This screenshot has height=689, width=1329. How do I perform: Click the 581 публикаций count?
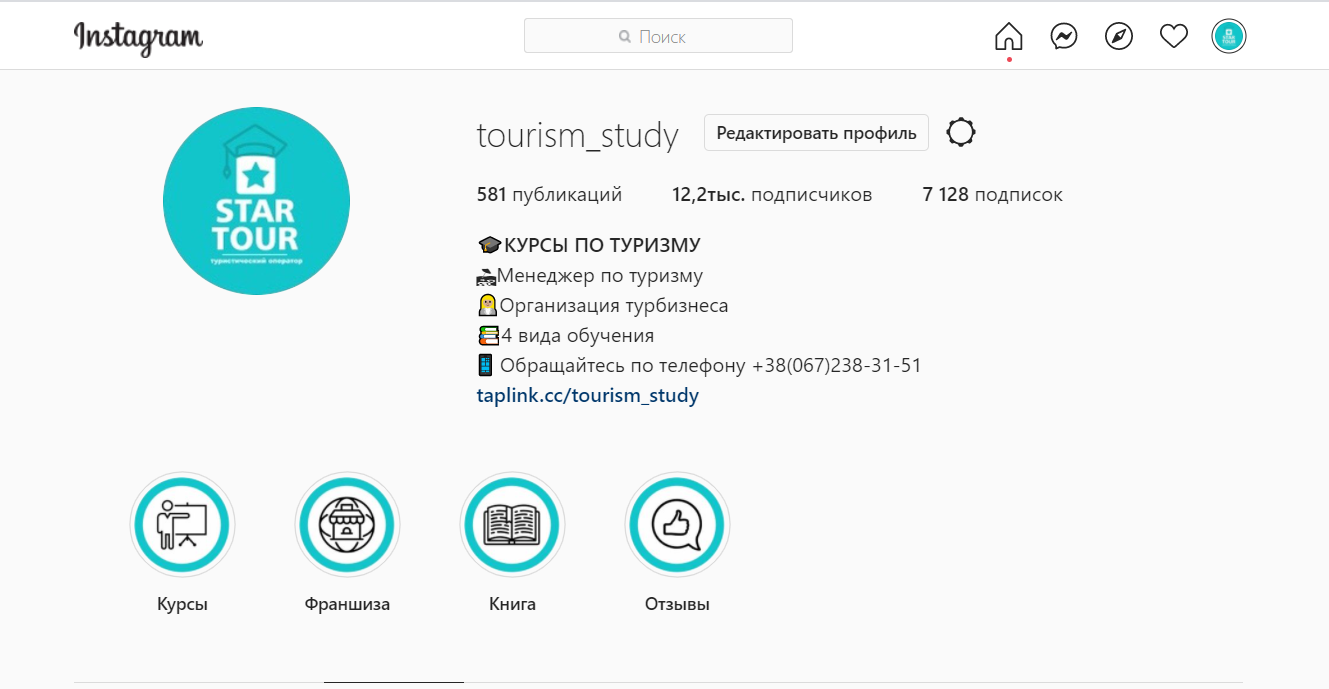click(x=550, y=195)
